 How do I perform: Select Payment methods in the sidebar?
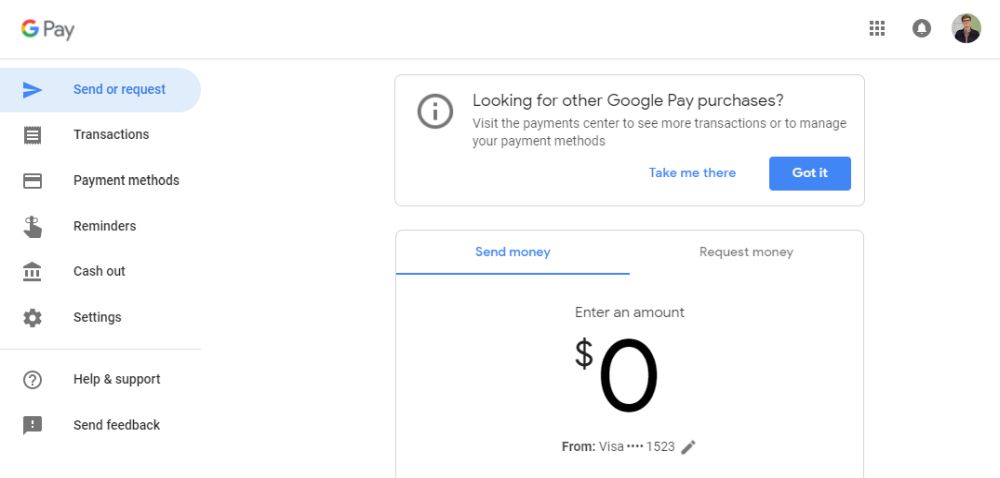[126, 181]
